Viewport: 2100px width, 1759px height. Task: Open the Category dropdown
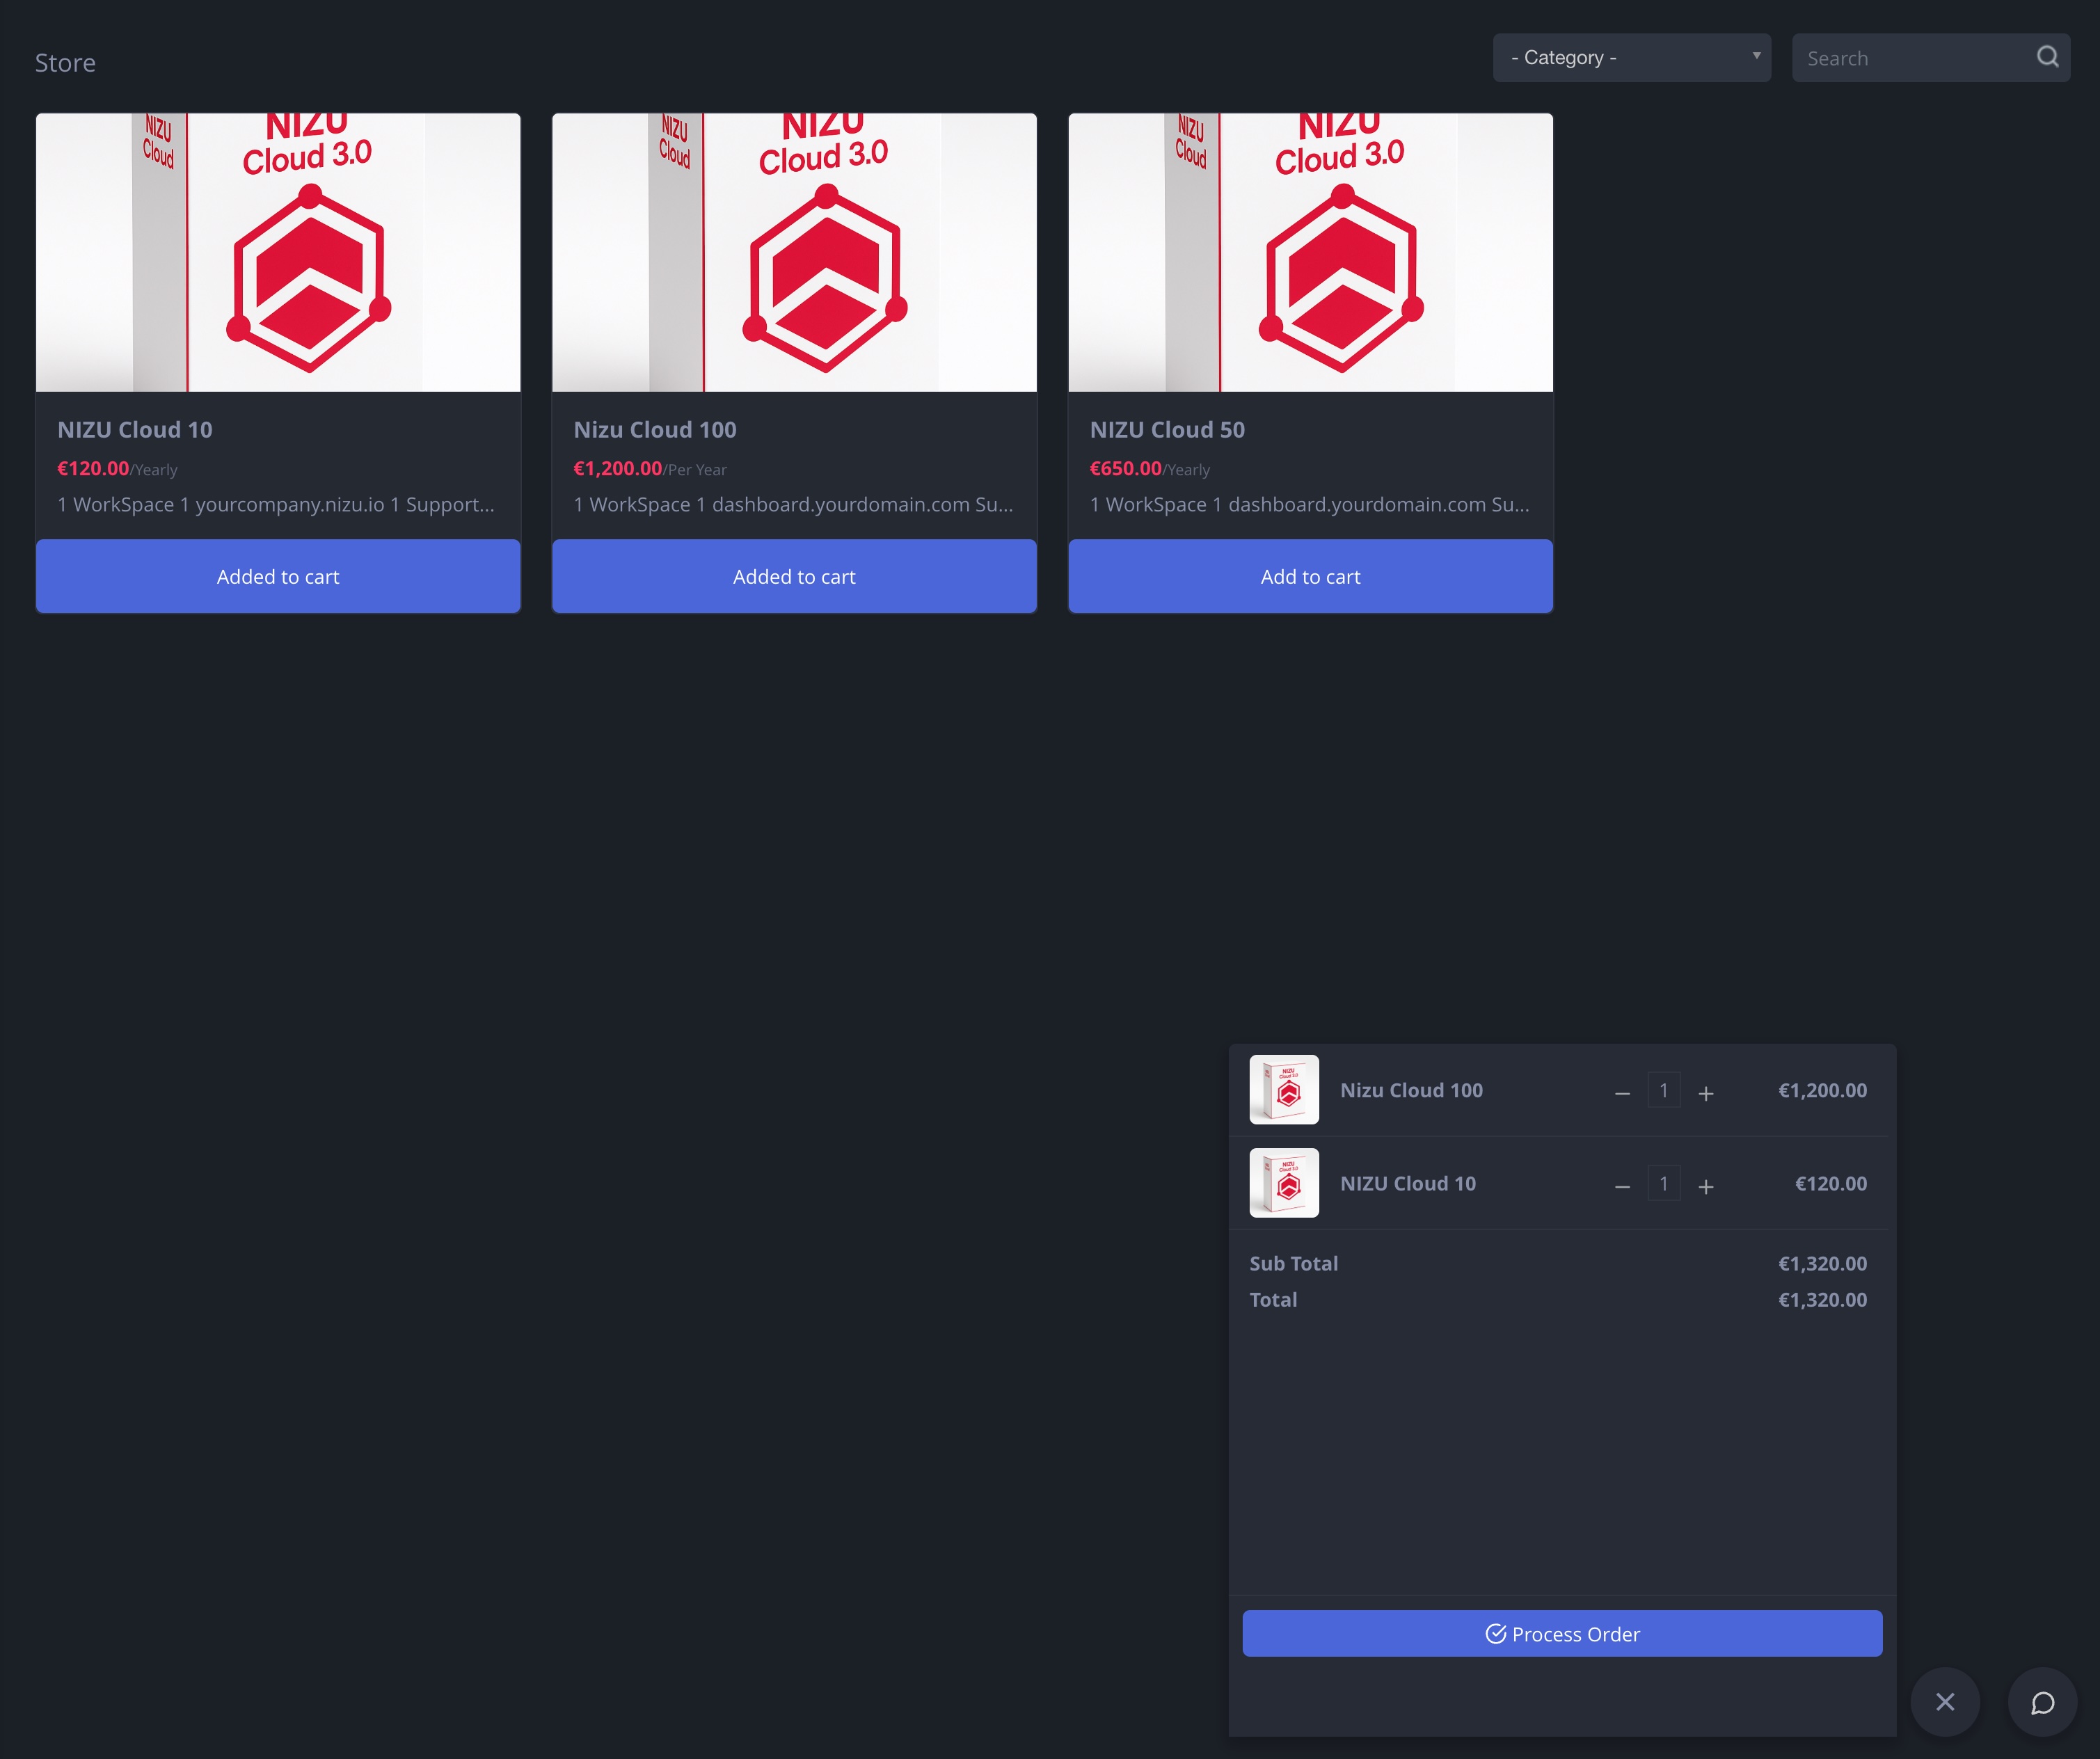[x=1631, y=58]
